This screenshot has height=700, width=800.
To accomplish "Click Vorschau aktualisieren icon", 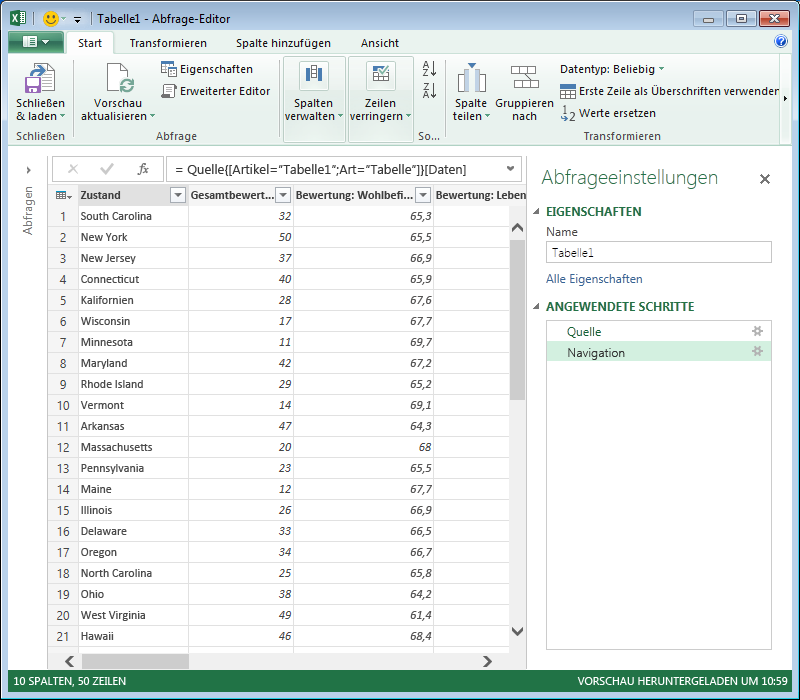I will click(118, 78).
